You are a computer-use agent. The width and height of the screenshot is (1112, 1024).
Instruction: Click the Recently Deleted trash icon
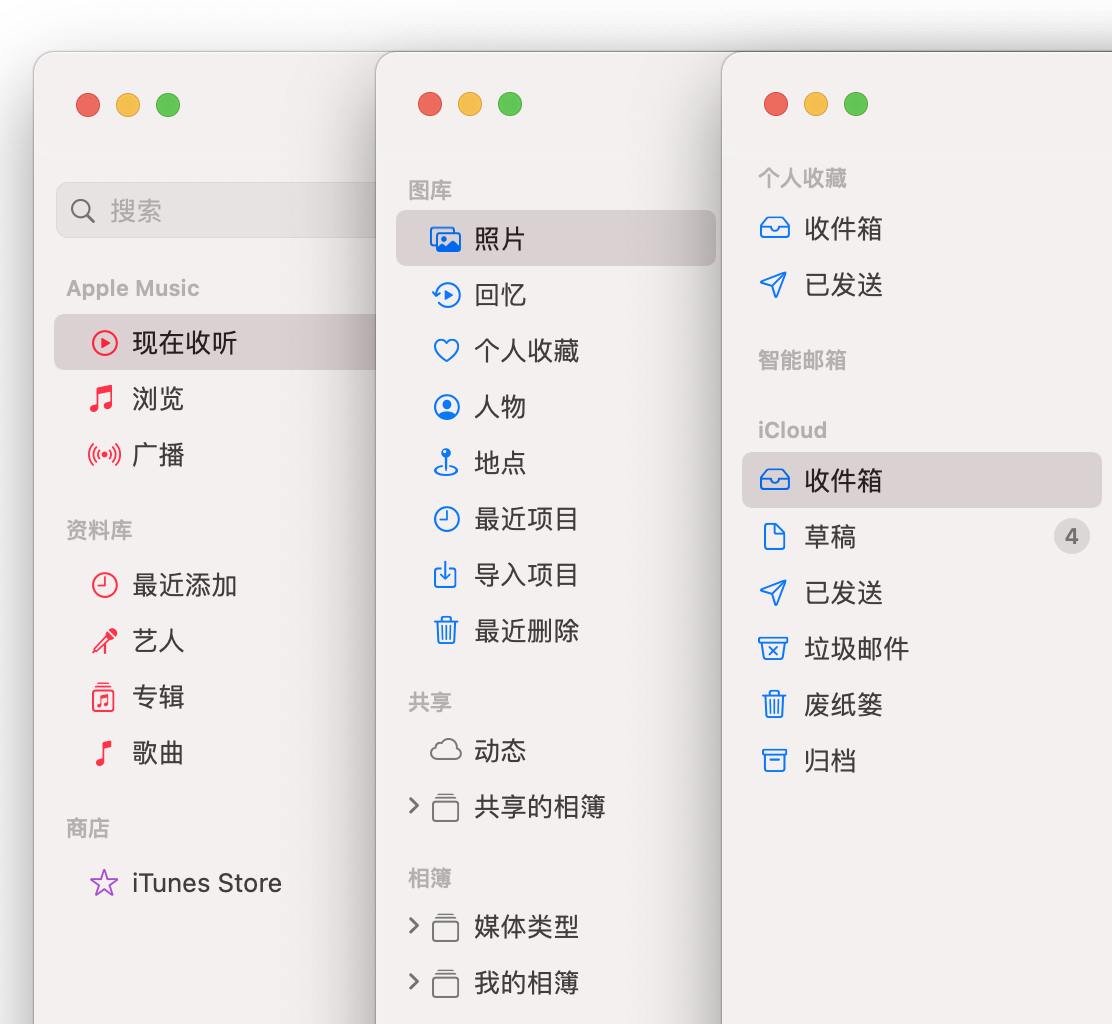pyautogui.click(x=446, y=631)
